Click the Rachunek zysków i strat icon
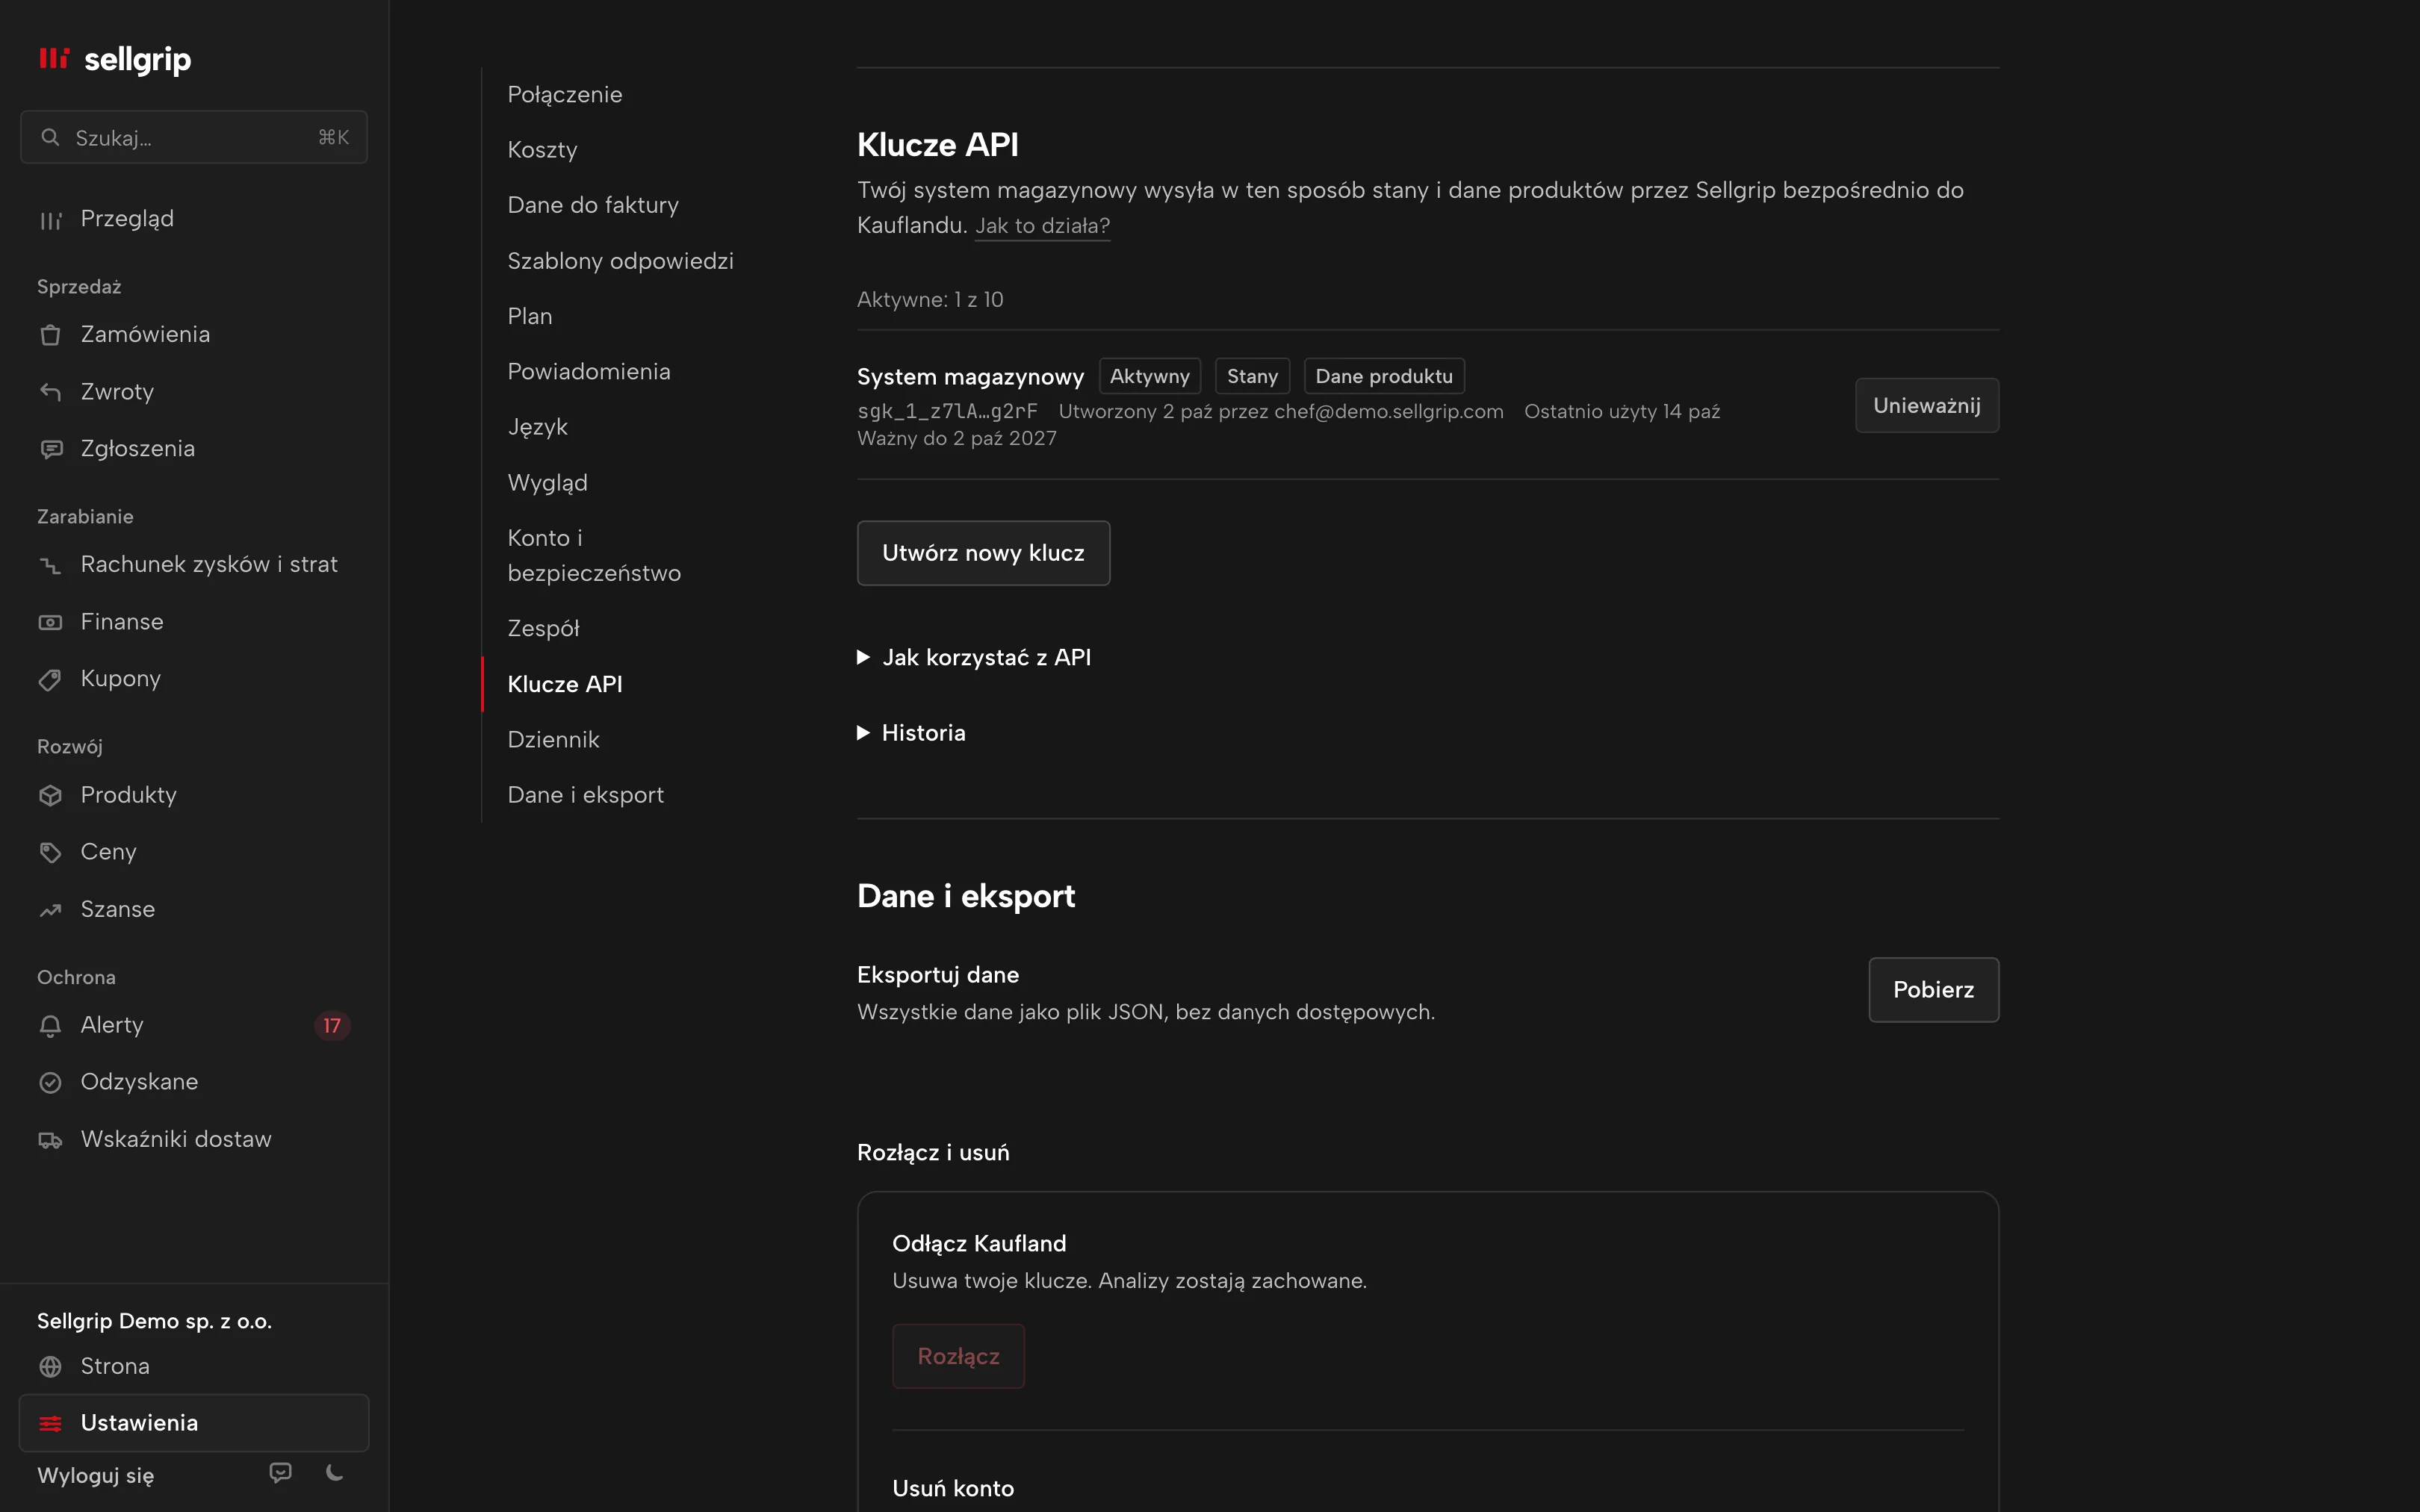Viewport: 2420px width, 1512px height. point(50,565)
